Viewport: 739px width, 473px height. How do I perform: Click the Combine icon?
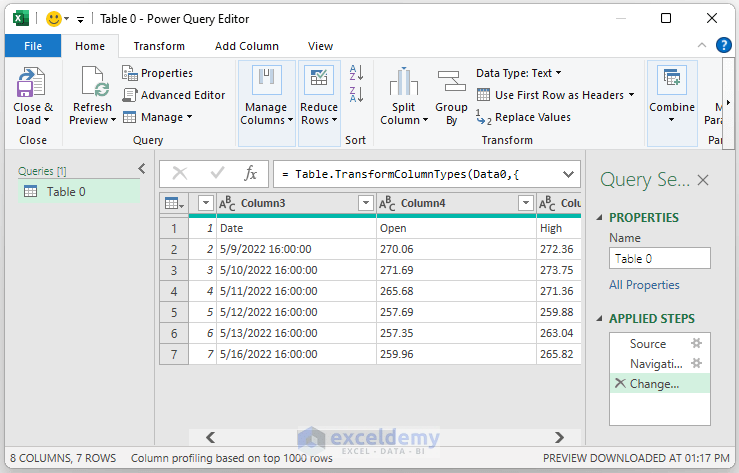tap(672, 80)
